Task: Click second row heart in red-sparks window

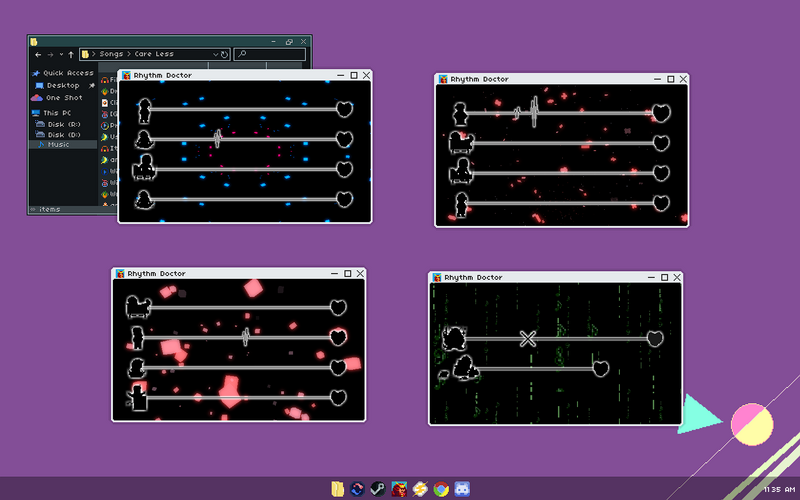Action: (661, 143)
